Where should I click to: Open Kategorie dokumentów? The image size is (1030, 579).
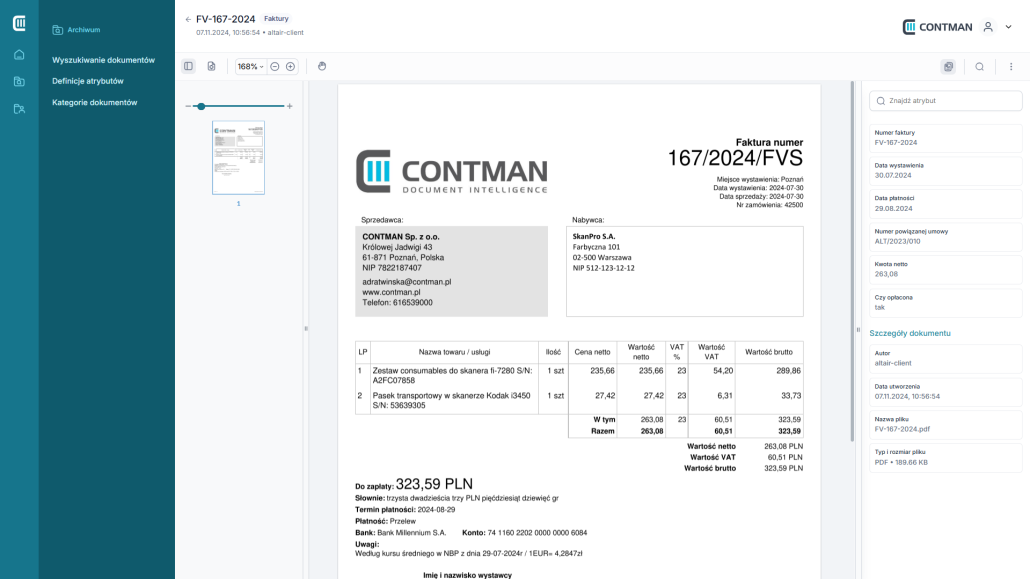(95, 103)
